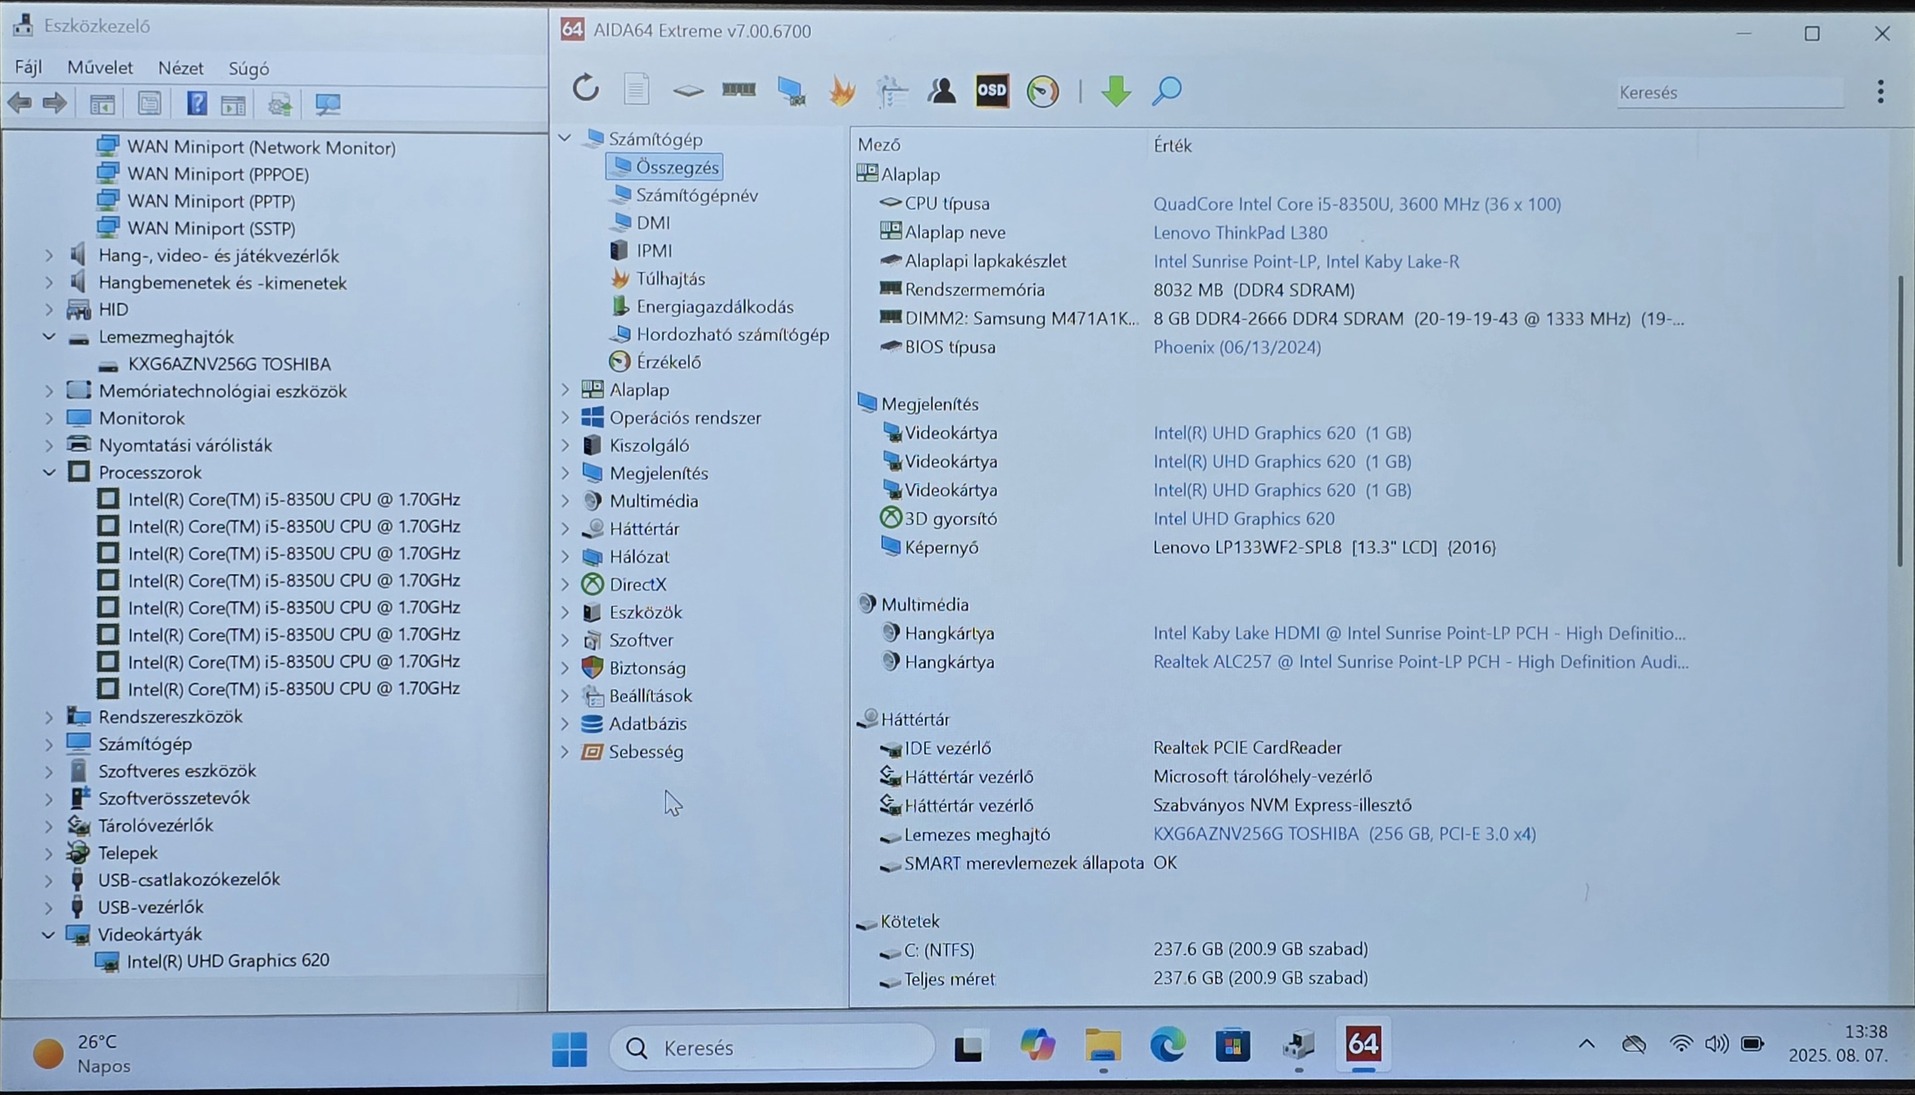The height and width of the screenshot is (1095, 1915).
Task: Click the Wi-Fi icon in system tray
Action: coord(1681,1044)
